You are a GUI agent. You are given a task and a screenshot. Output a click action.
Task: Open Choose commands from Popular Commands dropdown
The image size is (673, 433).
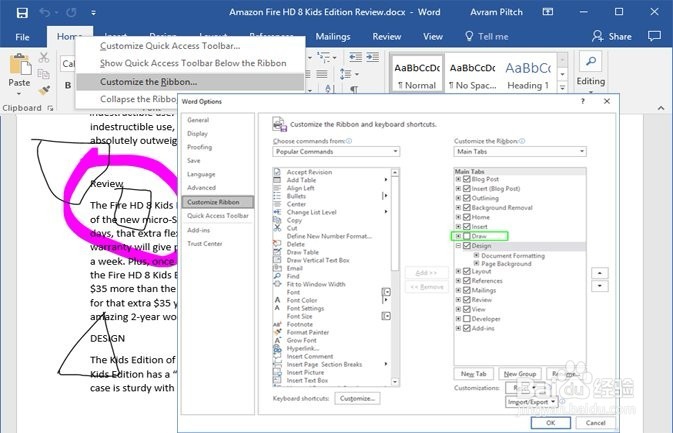tap(336, 151)
